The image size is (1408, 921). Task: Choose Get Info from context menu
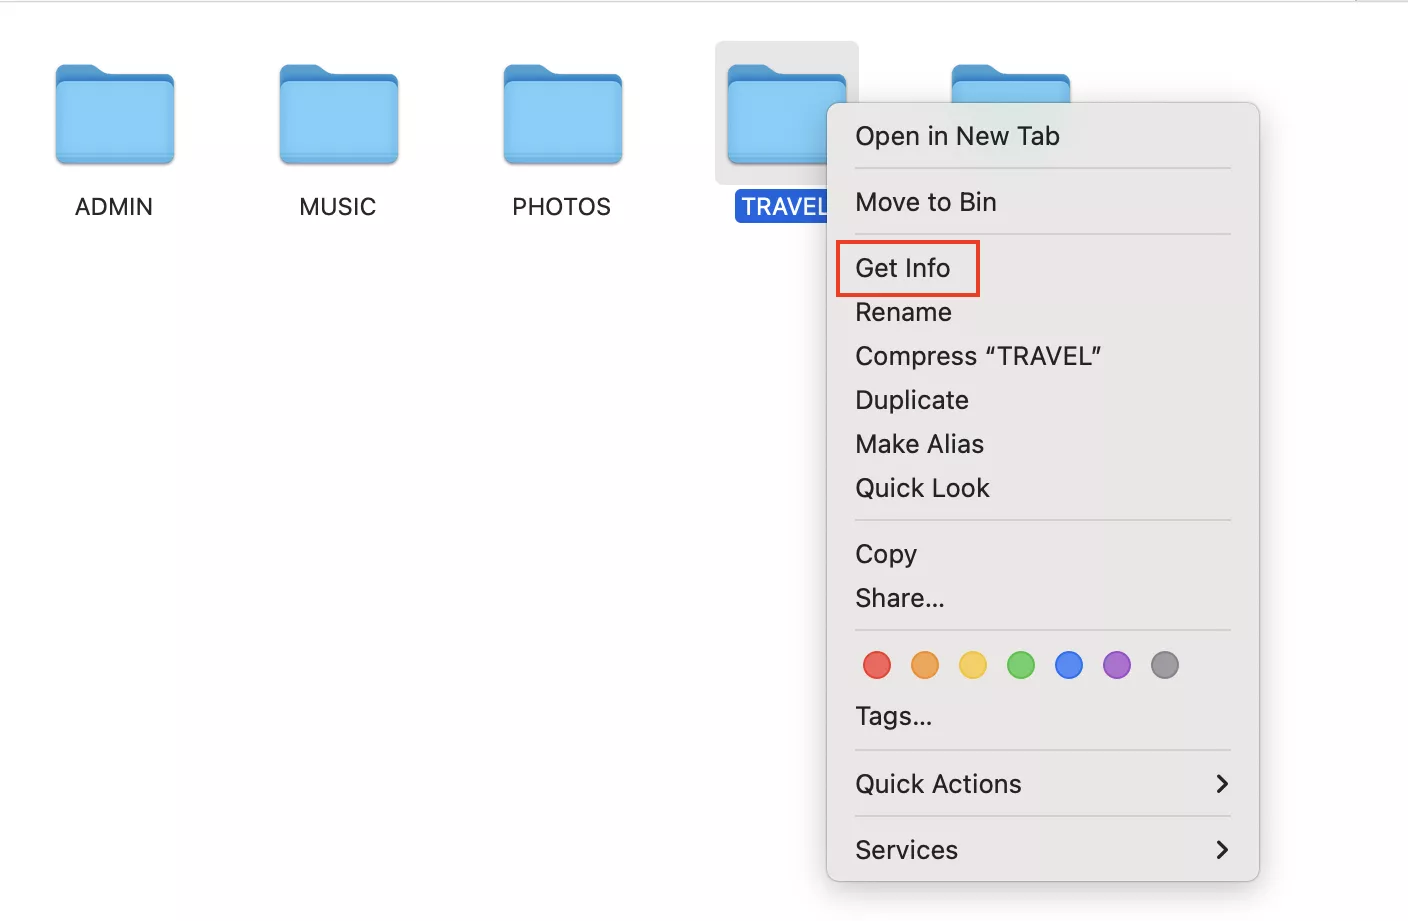point(903,268)
